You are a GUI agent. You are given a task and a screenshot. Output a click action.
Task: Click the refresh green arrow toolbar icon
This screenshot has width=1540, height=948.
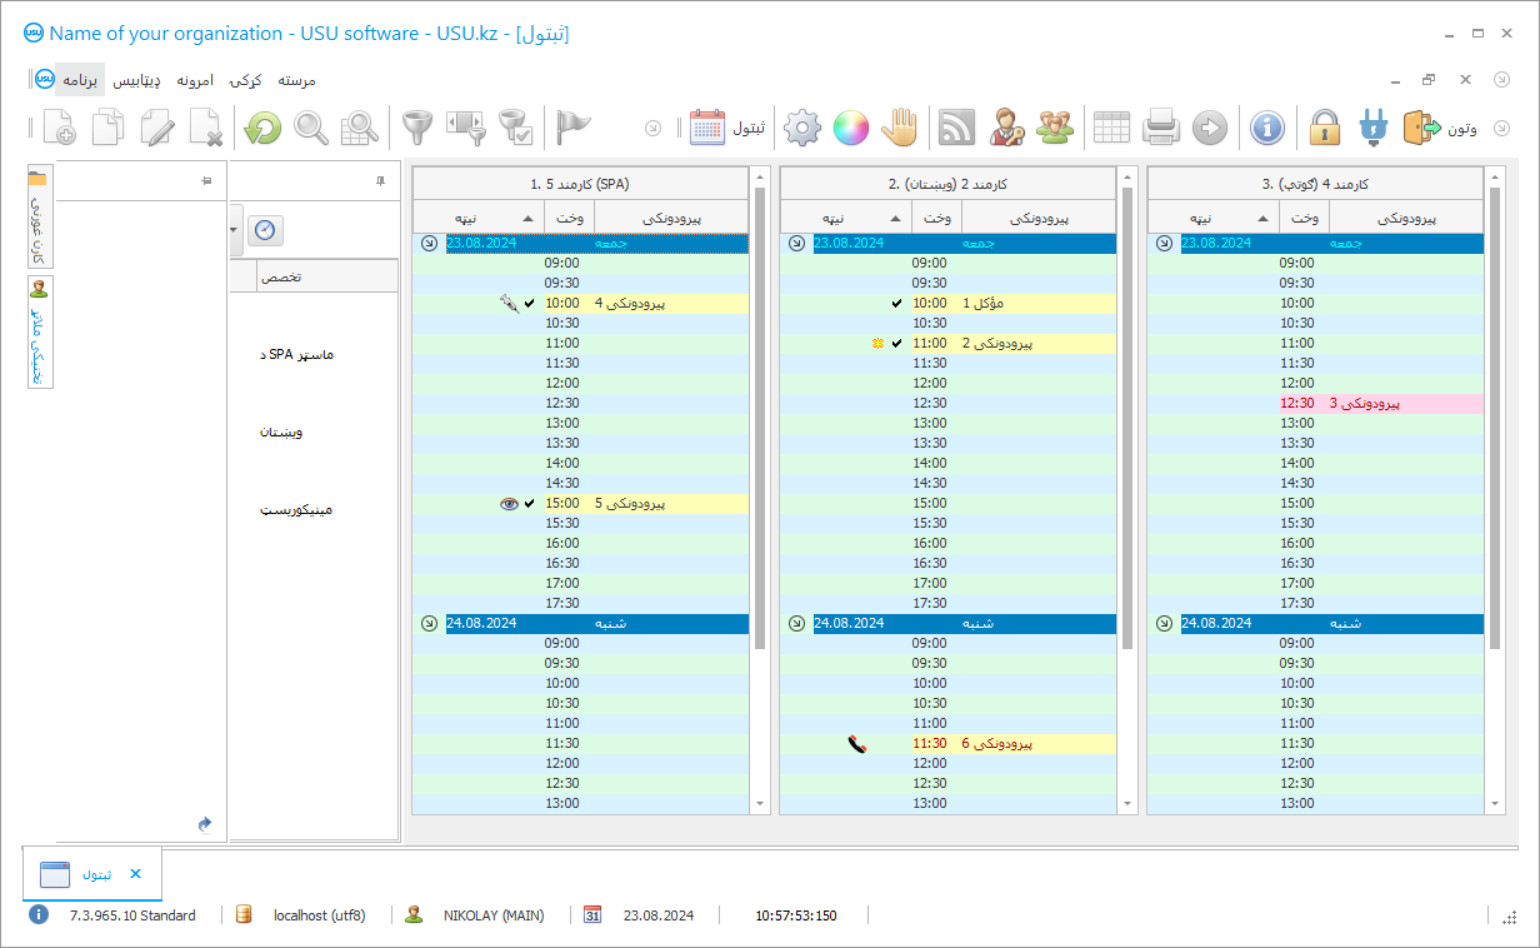[x=263, y=128]
